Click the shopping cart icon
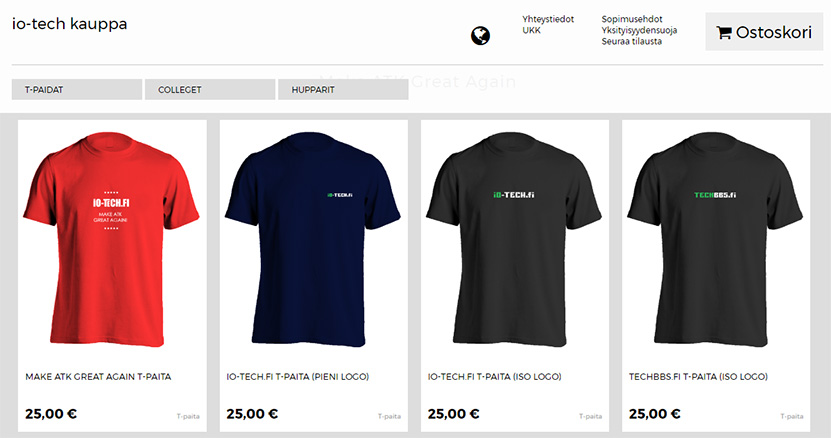 (x=723, y=32)
